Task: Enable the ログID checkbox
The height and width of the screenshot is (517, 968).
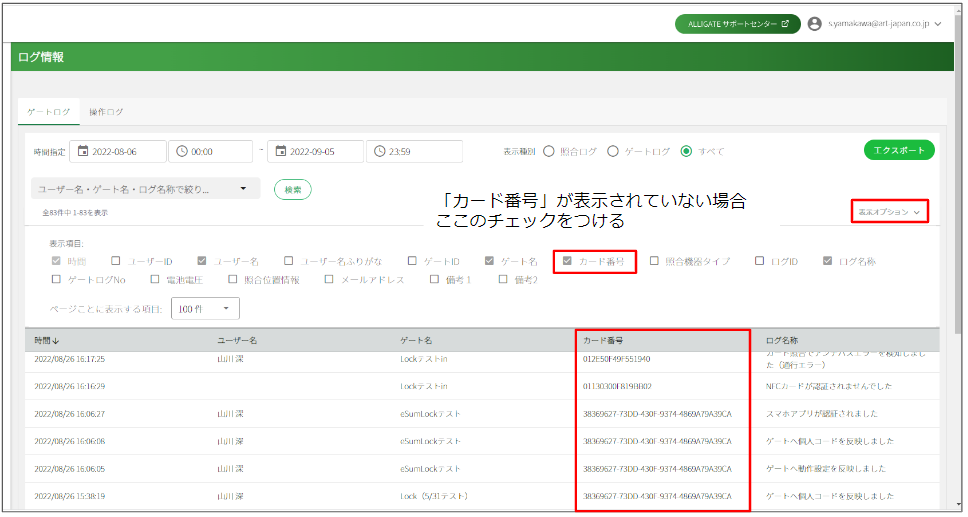Action: pyautogui.click(x=759, y=261)
